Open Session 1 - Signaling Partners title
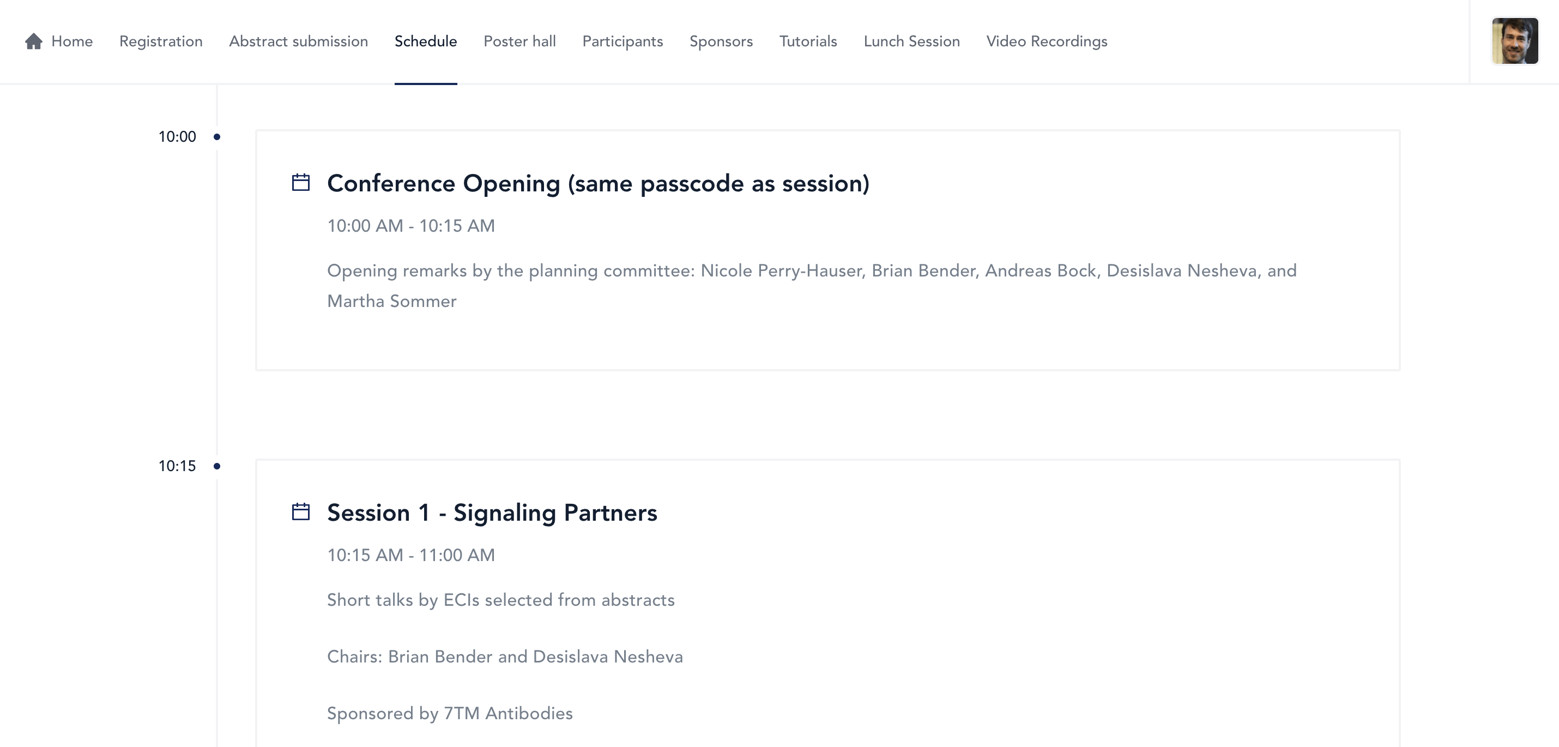Viewport: 1559px width, 747px height. click(x=492, y=513)
